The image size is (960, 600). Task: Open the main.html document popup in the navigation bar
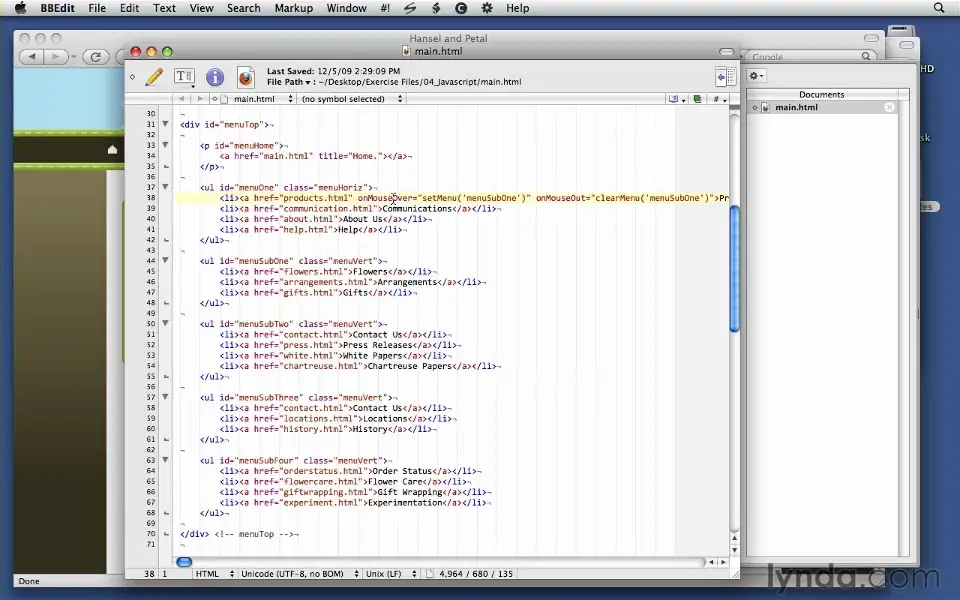[257, 99]
